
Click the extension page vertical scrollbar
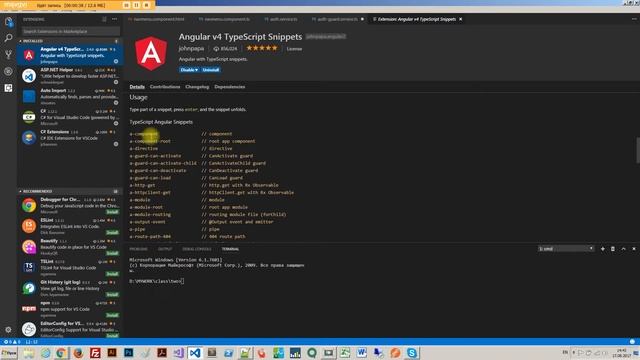638,150
